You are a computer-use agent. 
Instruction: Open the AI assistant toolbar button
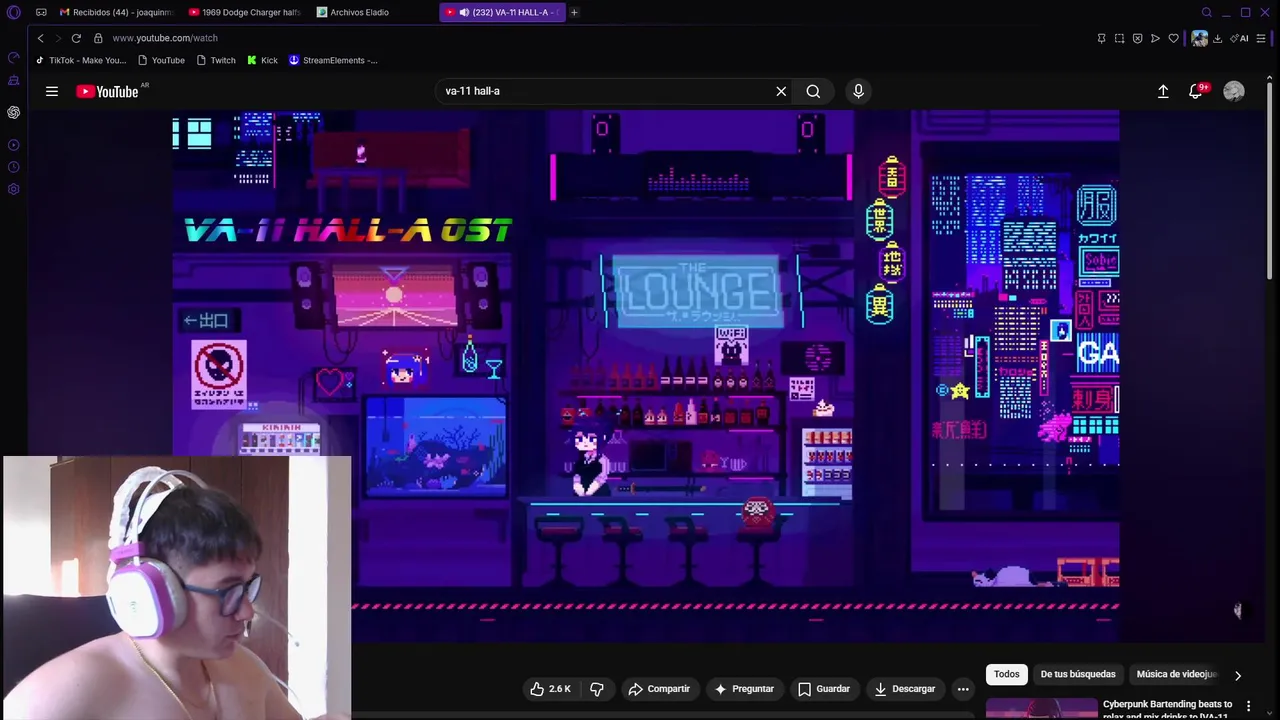pos(1240,38)
